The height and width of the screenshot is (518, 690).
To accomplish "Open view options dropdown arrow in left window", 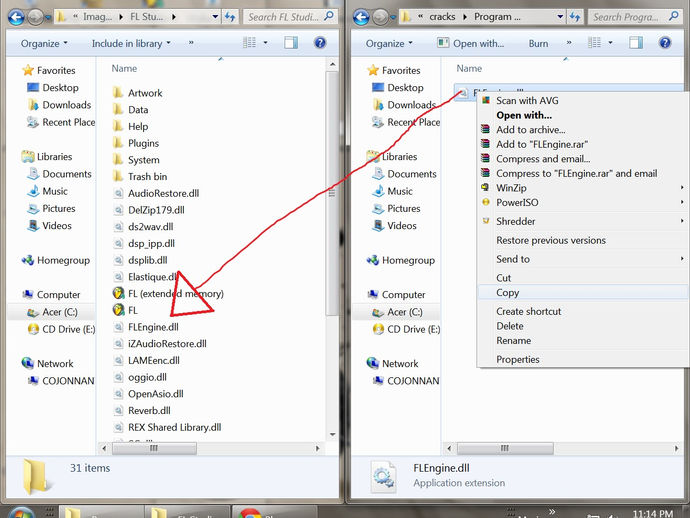I will pos(265,43).
